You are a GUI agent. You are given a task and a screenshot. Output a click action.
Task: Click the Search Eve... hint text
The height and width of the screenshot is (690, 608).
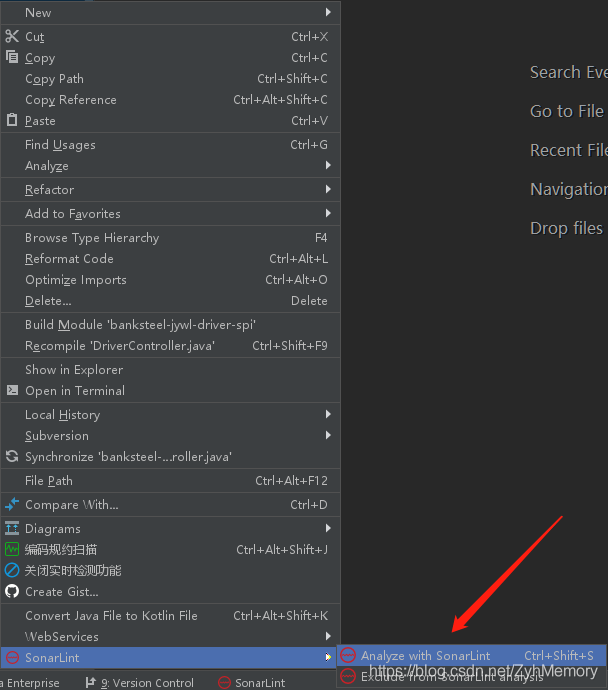[569, 72]
